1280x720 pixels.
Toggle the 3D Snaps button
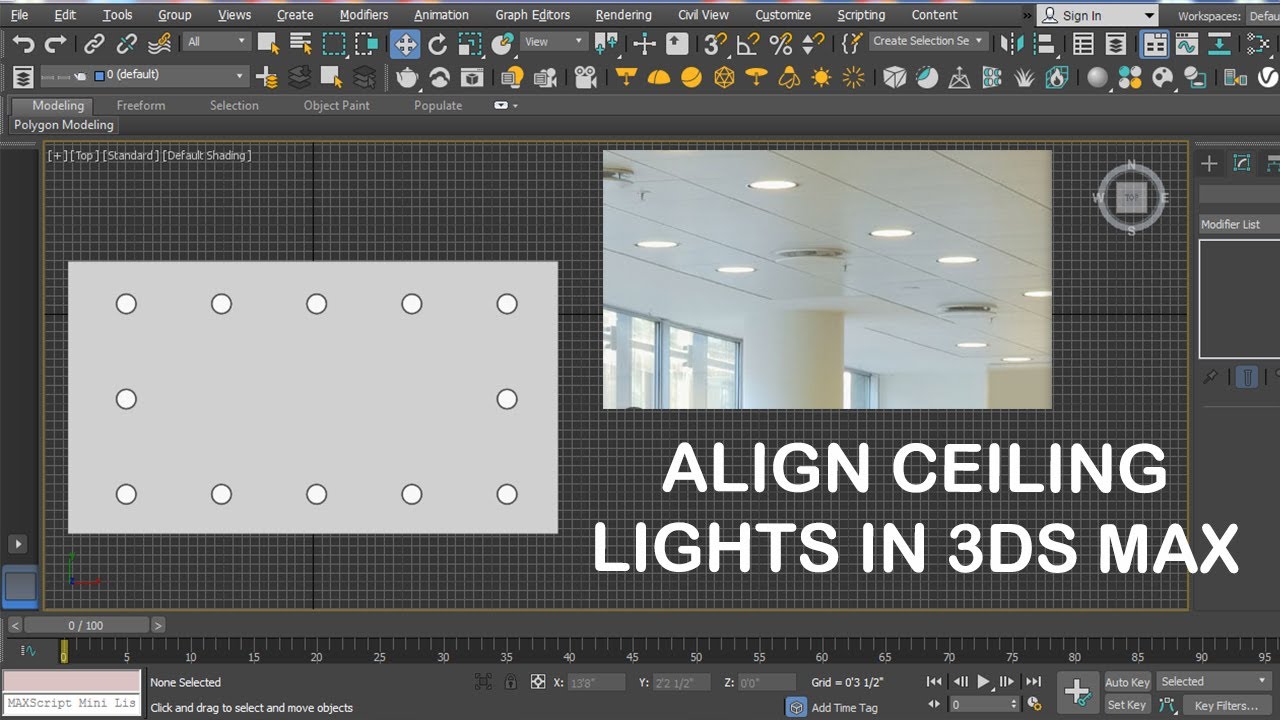(715, 43)
